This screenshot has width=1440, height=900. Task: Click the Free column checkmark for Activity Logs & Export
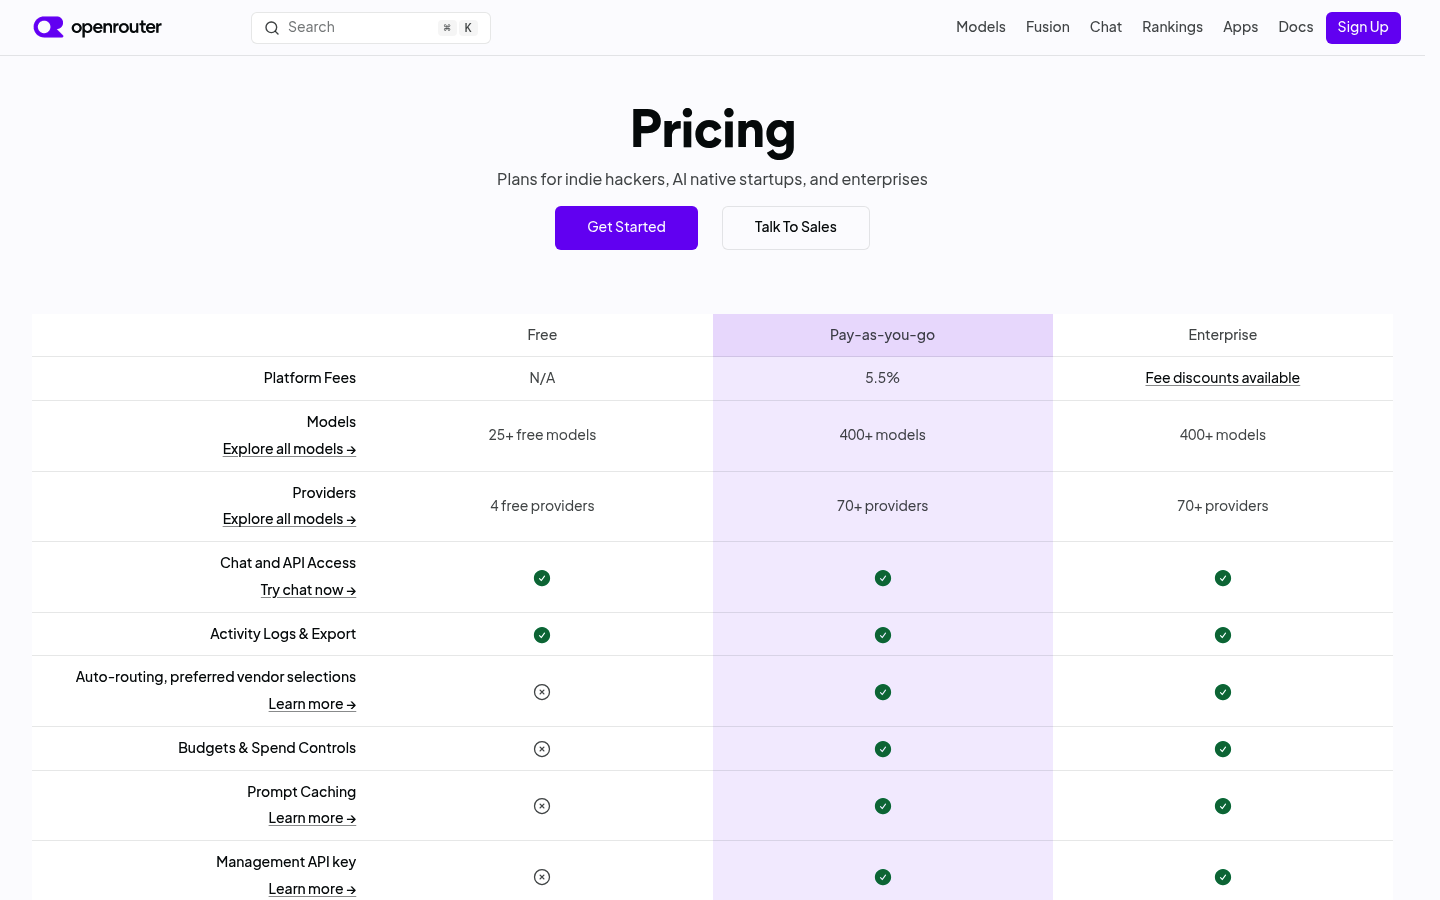(x=542, y=635)
